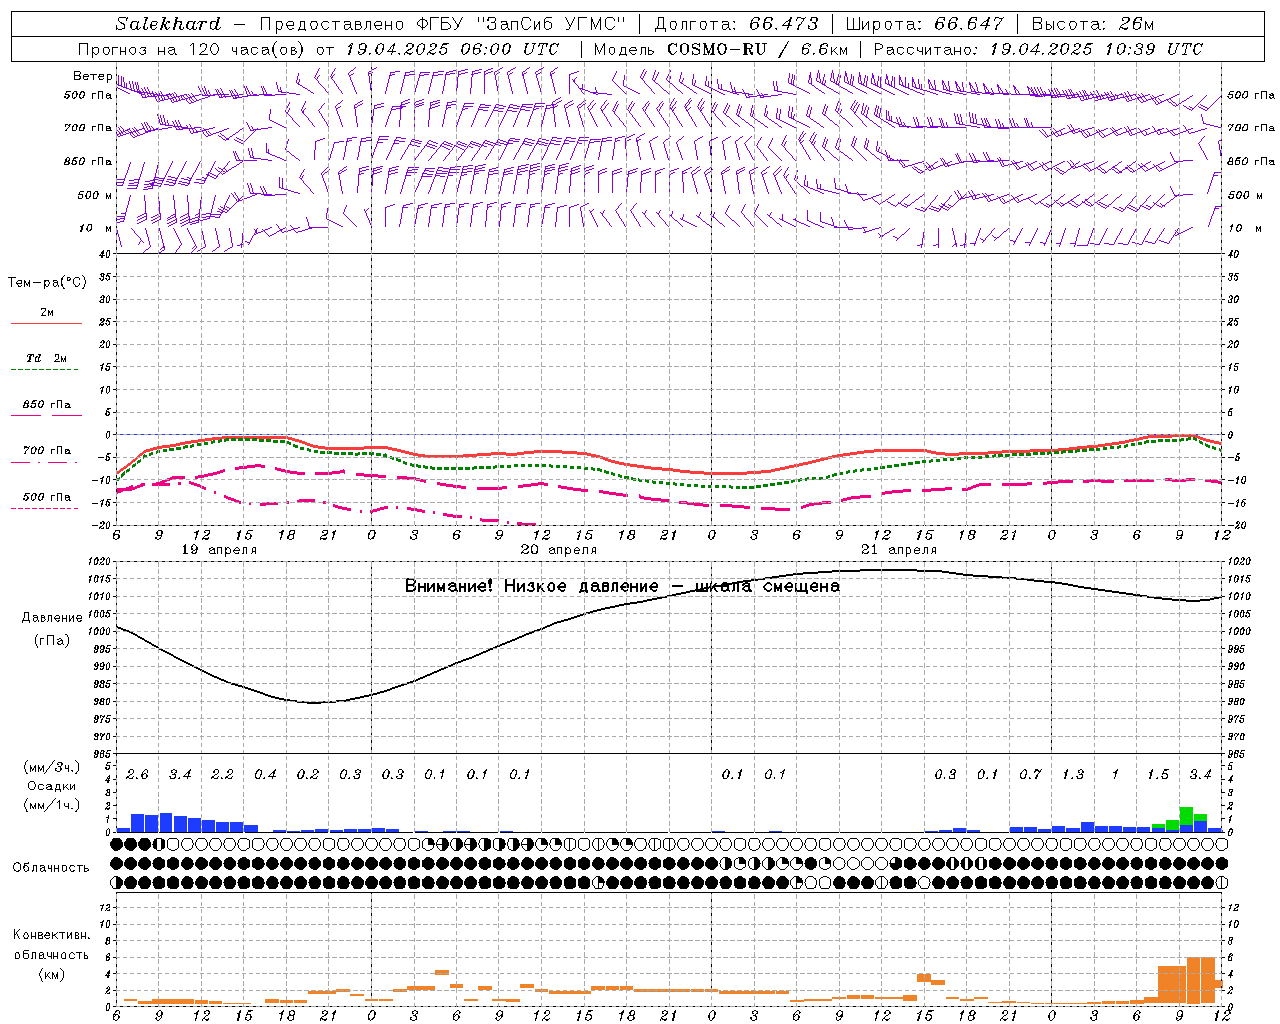Screen dimensions: 1280x1024
Task: Select the "Предоставлено ФГБУ ЗапСиб УГМС" provider text
Action: (442, 24)
